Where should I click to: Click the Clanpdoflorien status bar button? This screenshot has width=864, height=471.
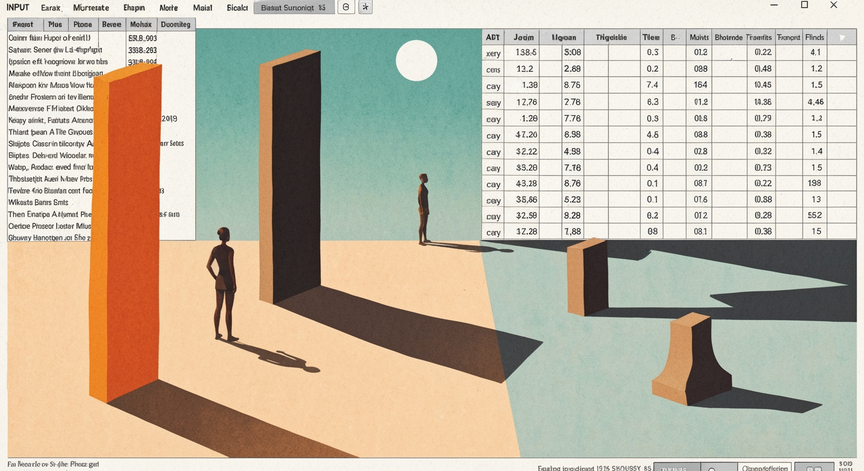[x=765, y=468]
